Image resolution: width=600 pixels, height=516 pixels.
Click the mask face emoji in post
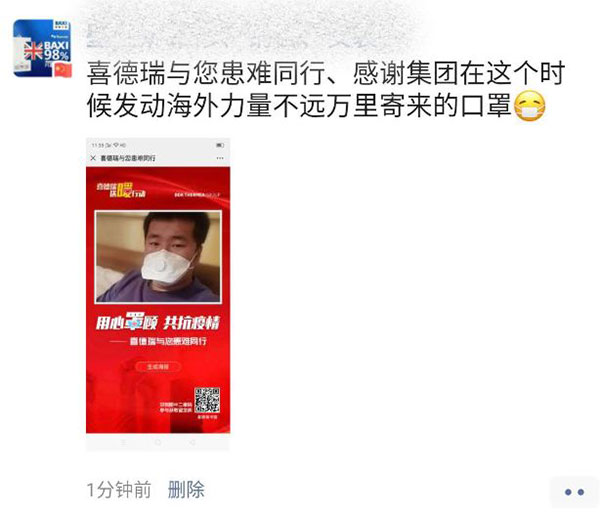coord(529,106)
